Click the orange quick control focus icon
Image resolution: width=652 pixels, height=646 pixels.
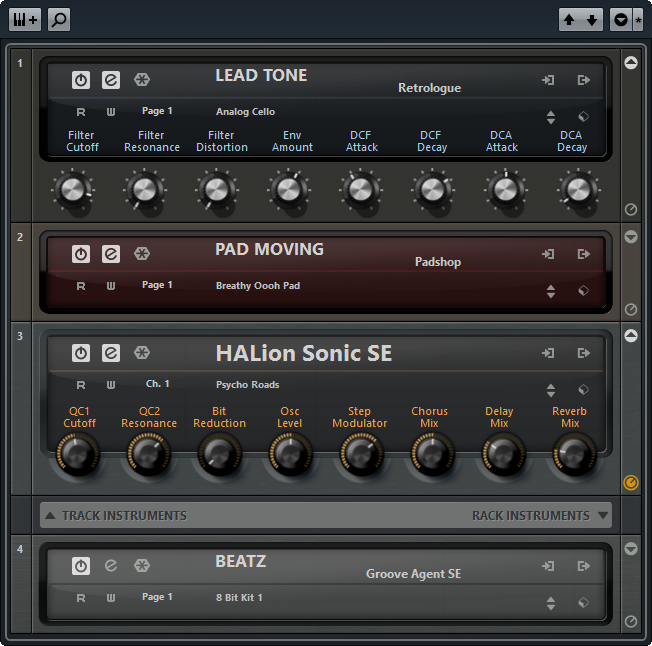631,483
